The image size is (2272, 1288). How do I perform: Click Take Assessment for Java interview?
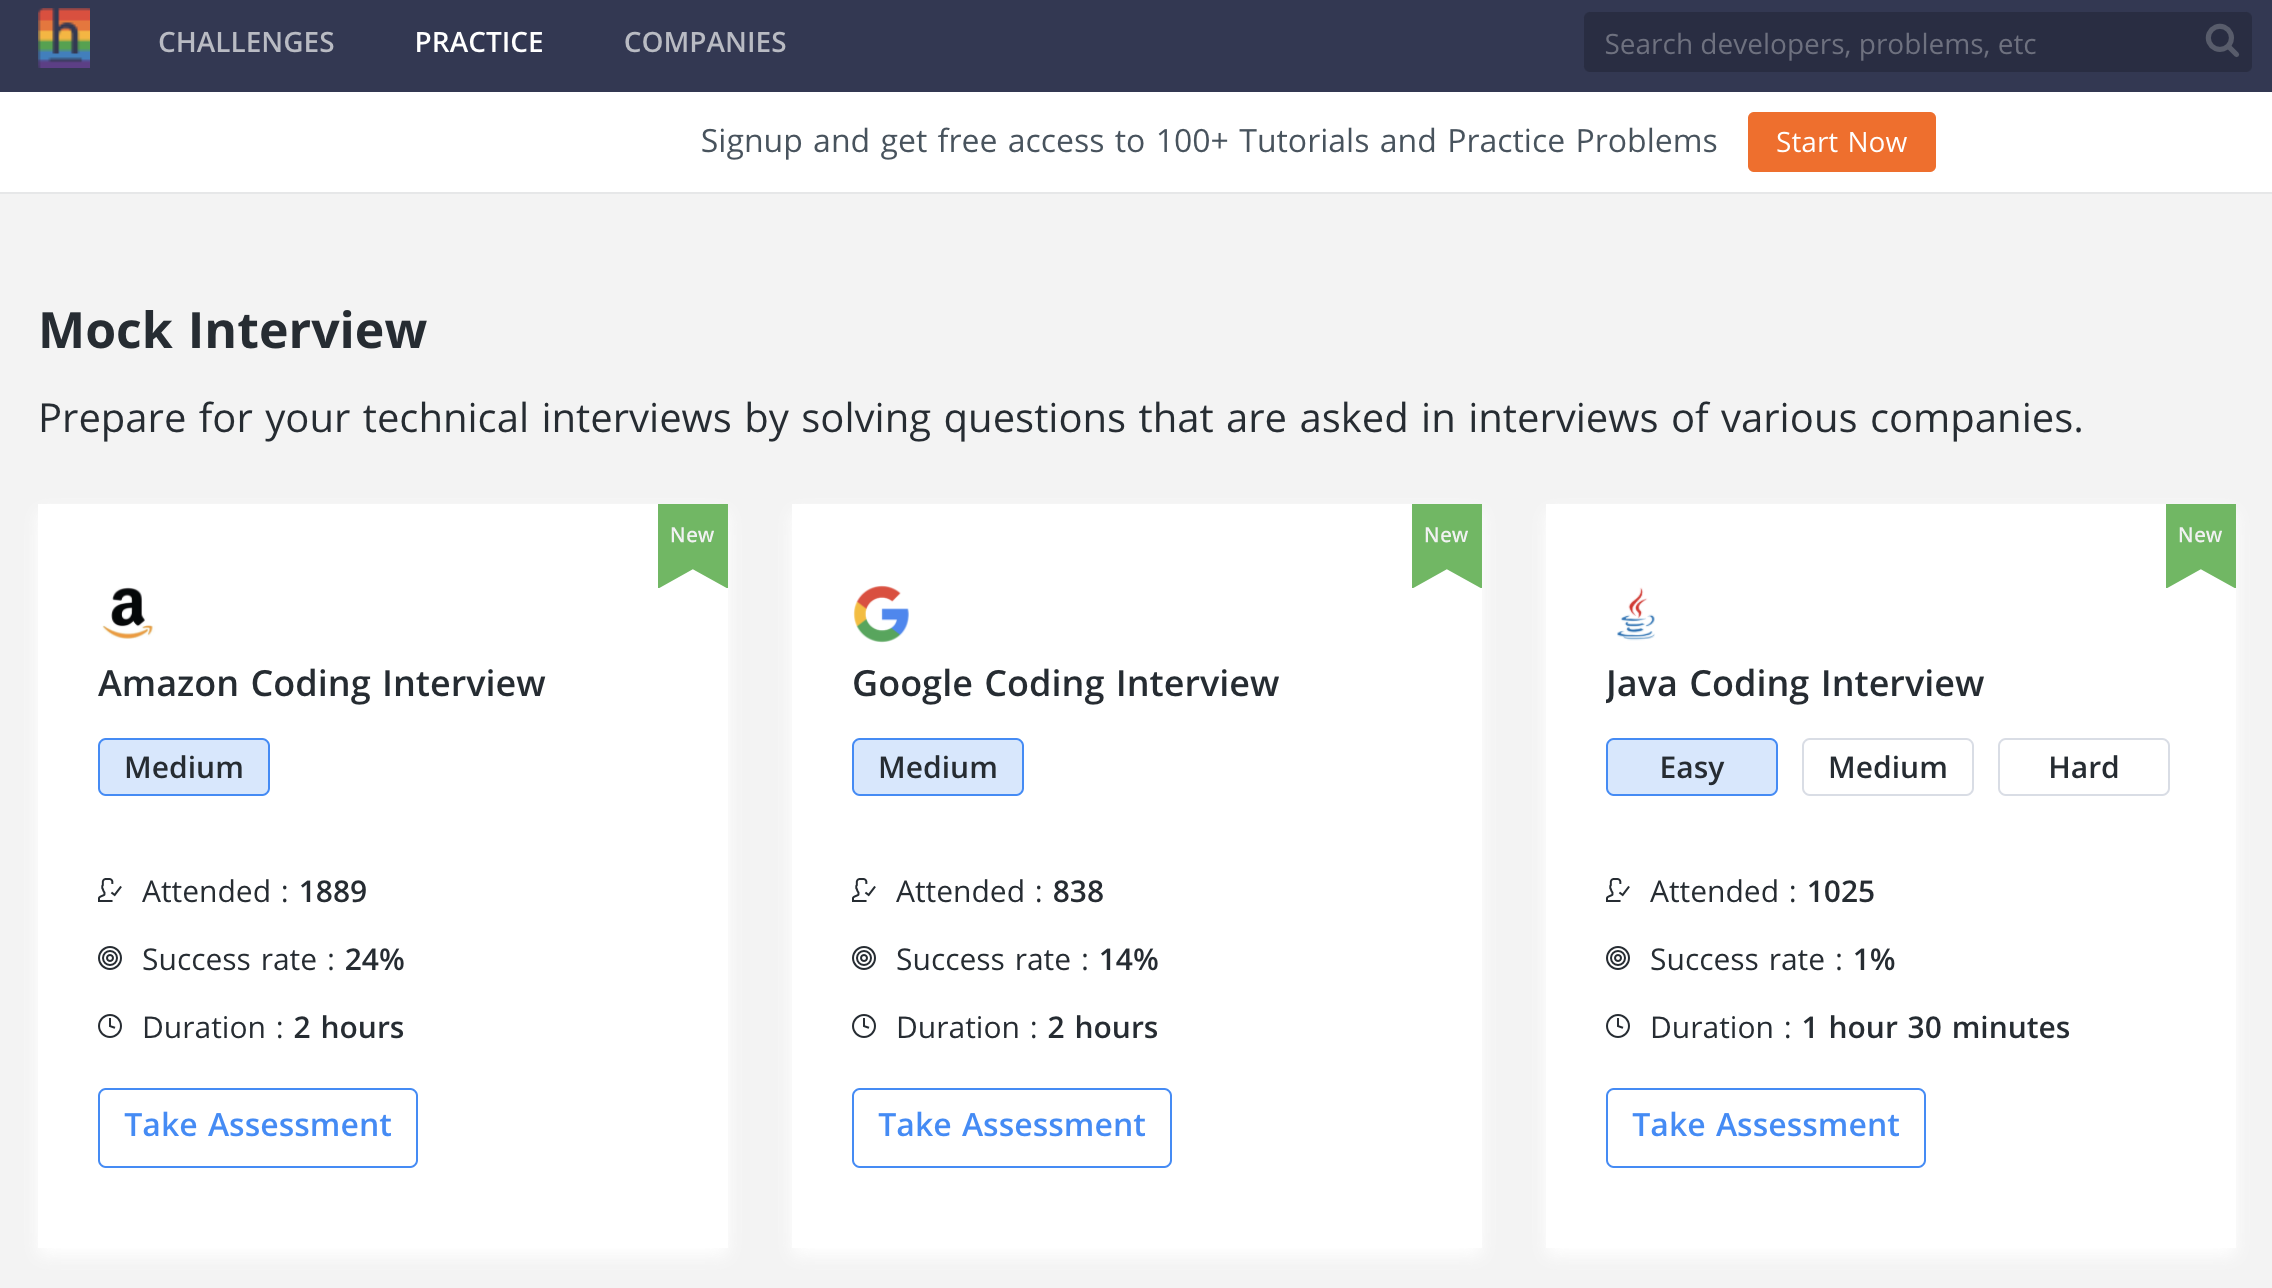click(1766, 1124)
